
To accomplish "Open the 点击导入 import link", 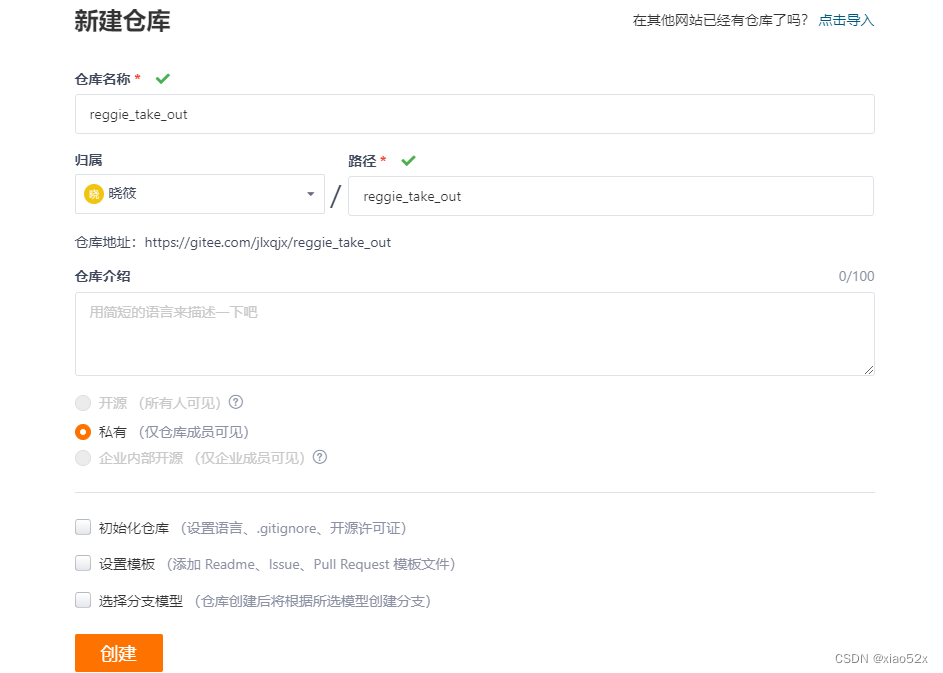I will click(x=846, y=19).
